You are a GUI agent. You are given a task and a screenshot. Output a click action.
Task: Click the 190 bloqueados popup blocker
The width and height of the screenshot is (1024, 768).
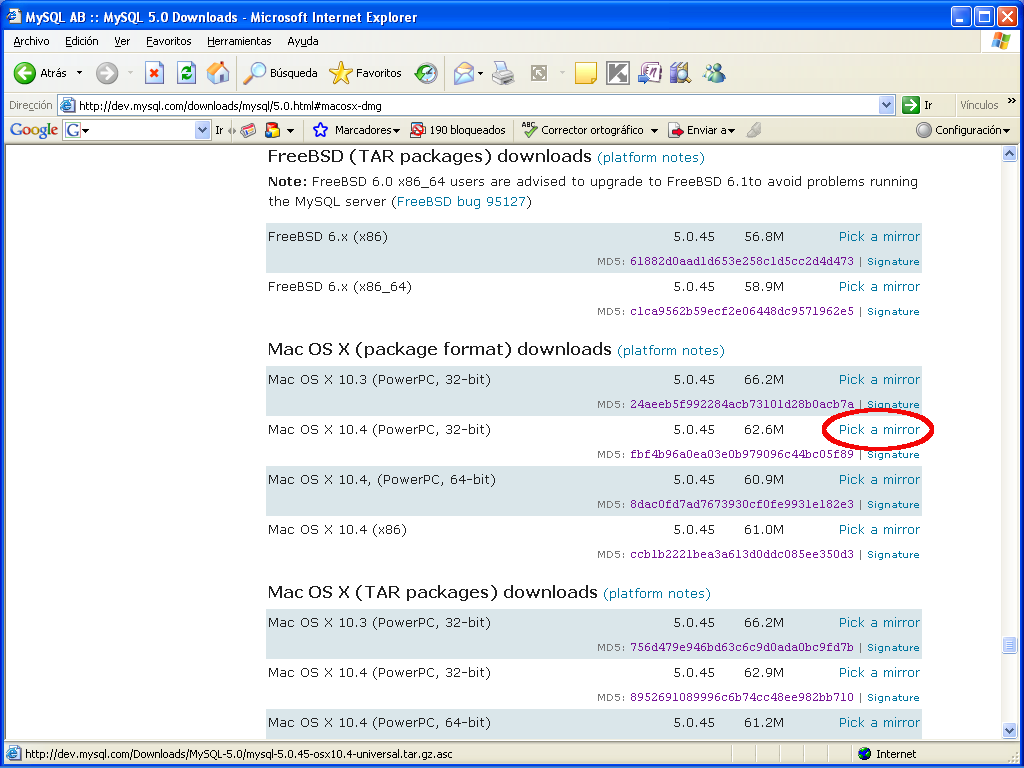(x=458, y=130)
